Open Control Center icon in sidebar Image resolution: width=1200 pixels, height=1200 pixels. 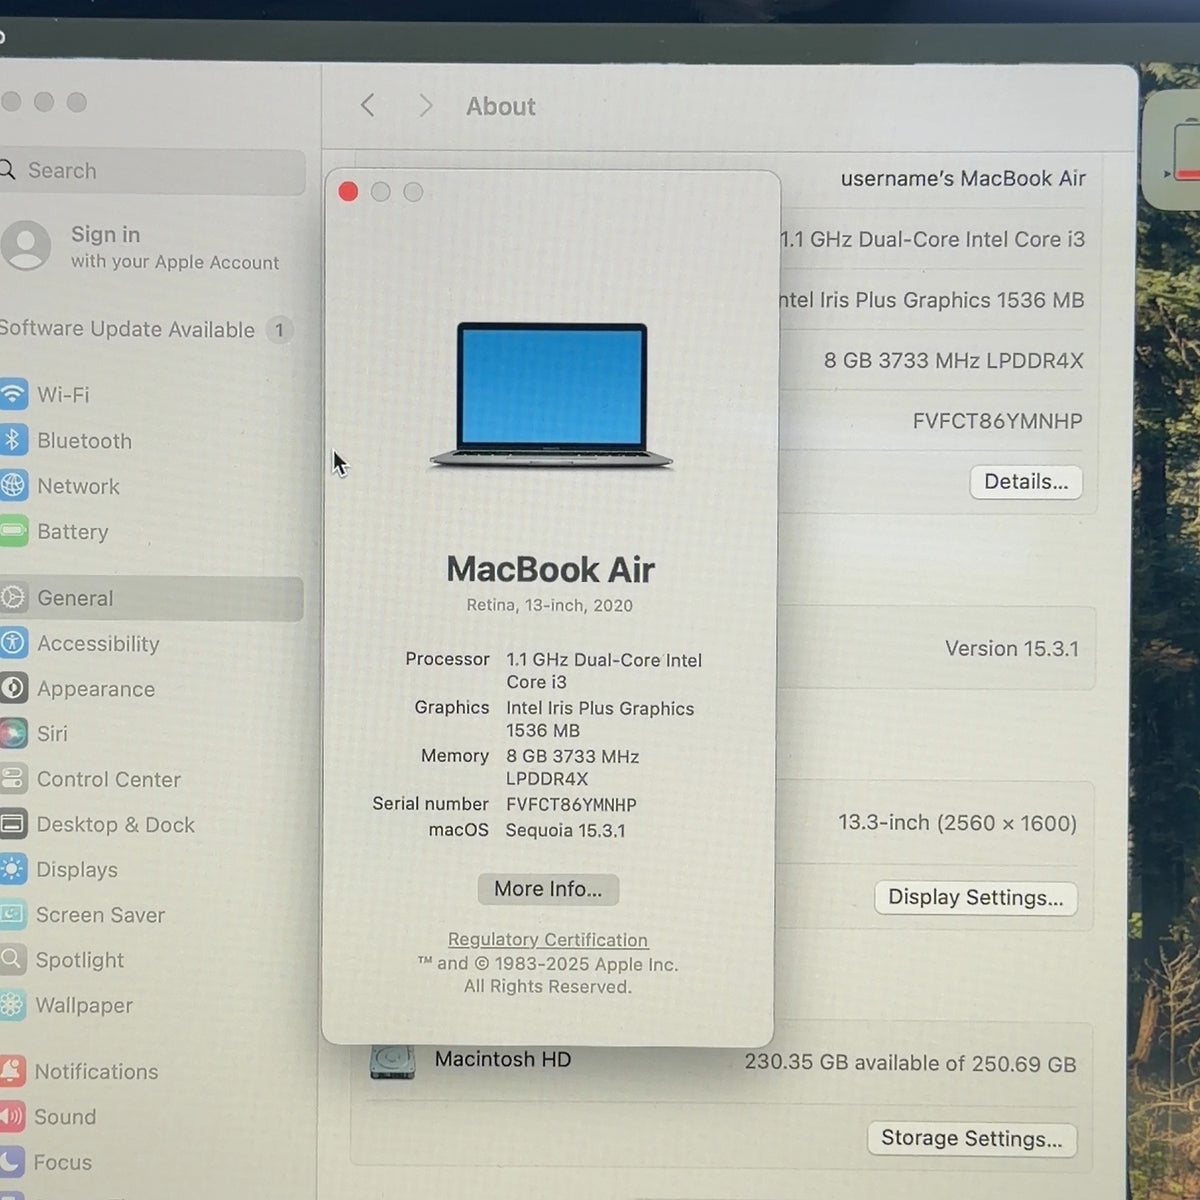click(x=13, y=779)
